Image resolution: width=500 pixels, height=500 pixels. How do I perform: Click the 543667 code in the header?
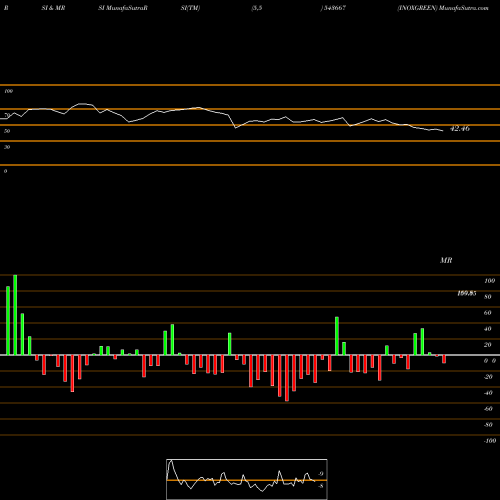(334, 8)
